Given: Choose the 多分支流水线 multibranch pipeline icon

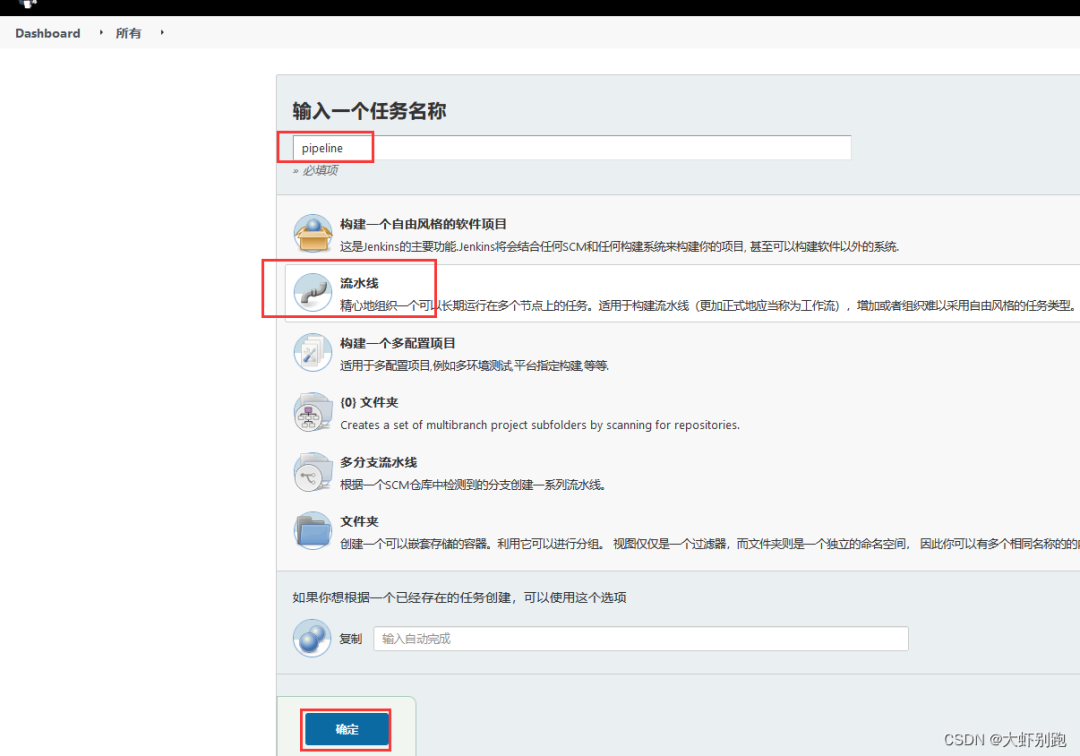Looking at the screenshot, I should click(x=313, y=472).
